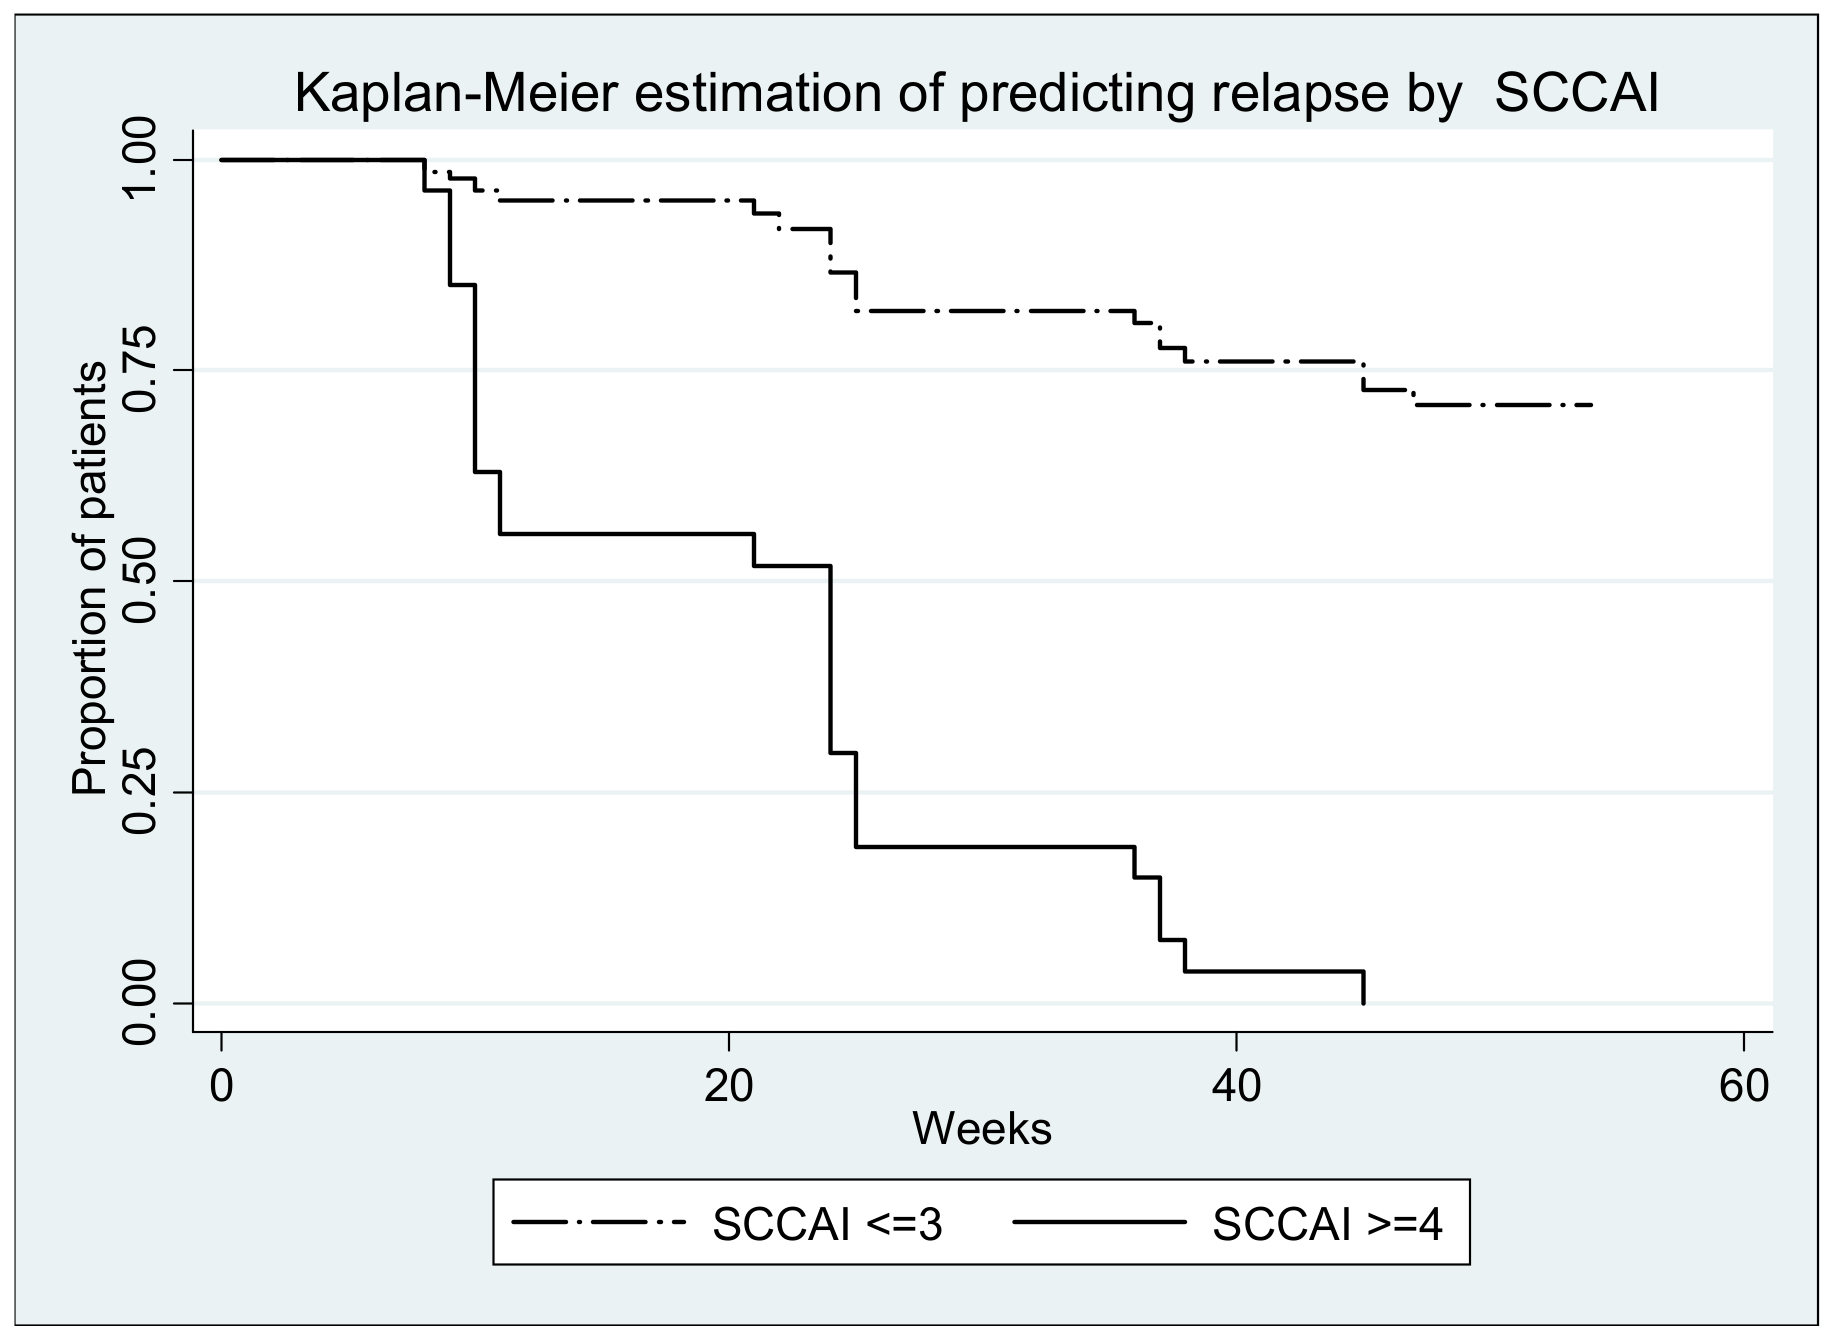Select the "SCCAI >=4" legend text
The height and width of the screenshot is (1341, 1836).
pyautogui.click(x=1327, y=1224)
